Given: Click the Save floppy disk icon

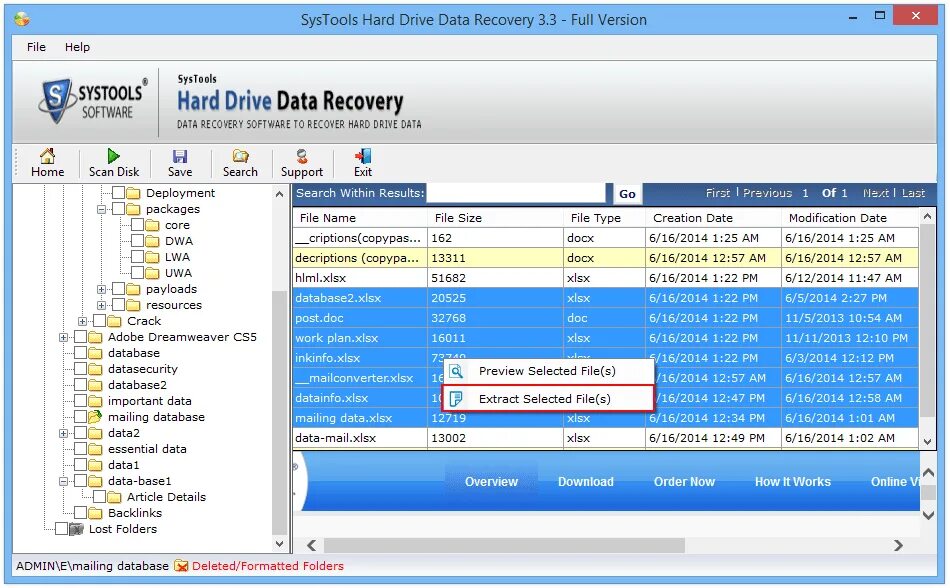Looking at the screenshot, I should pyautogui.click(x=180, y=156).
